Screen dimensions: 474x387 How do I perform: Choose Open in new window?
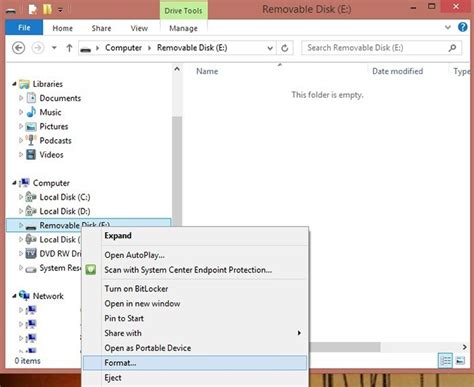coord(195,304)
